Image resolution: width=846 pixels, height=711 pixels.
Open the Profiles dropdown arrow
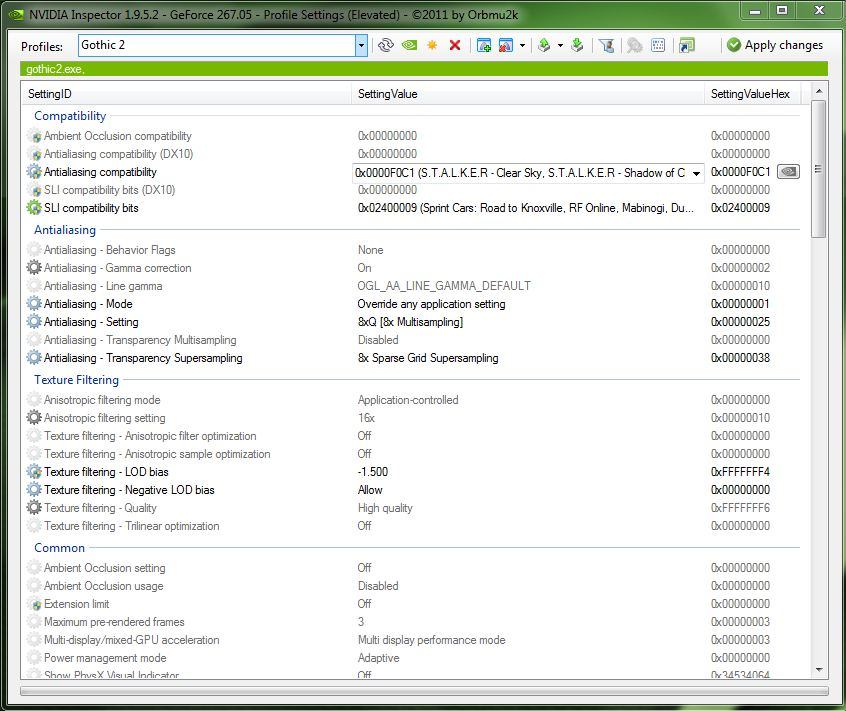coord(361,45)
